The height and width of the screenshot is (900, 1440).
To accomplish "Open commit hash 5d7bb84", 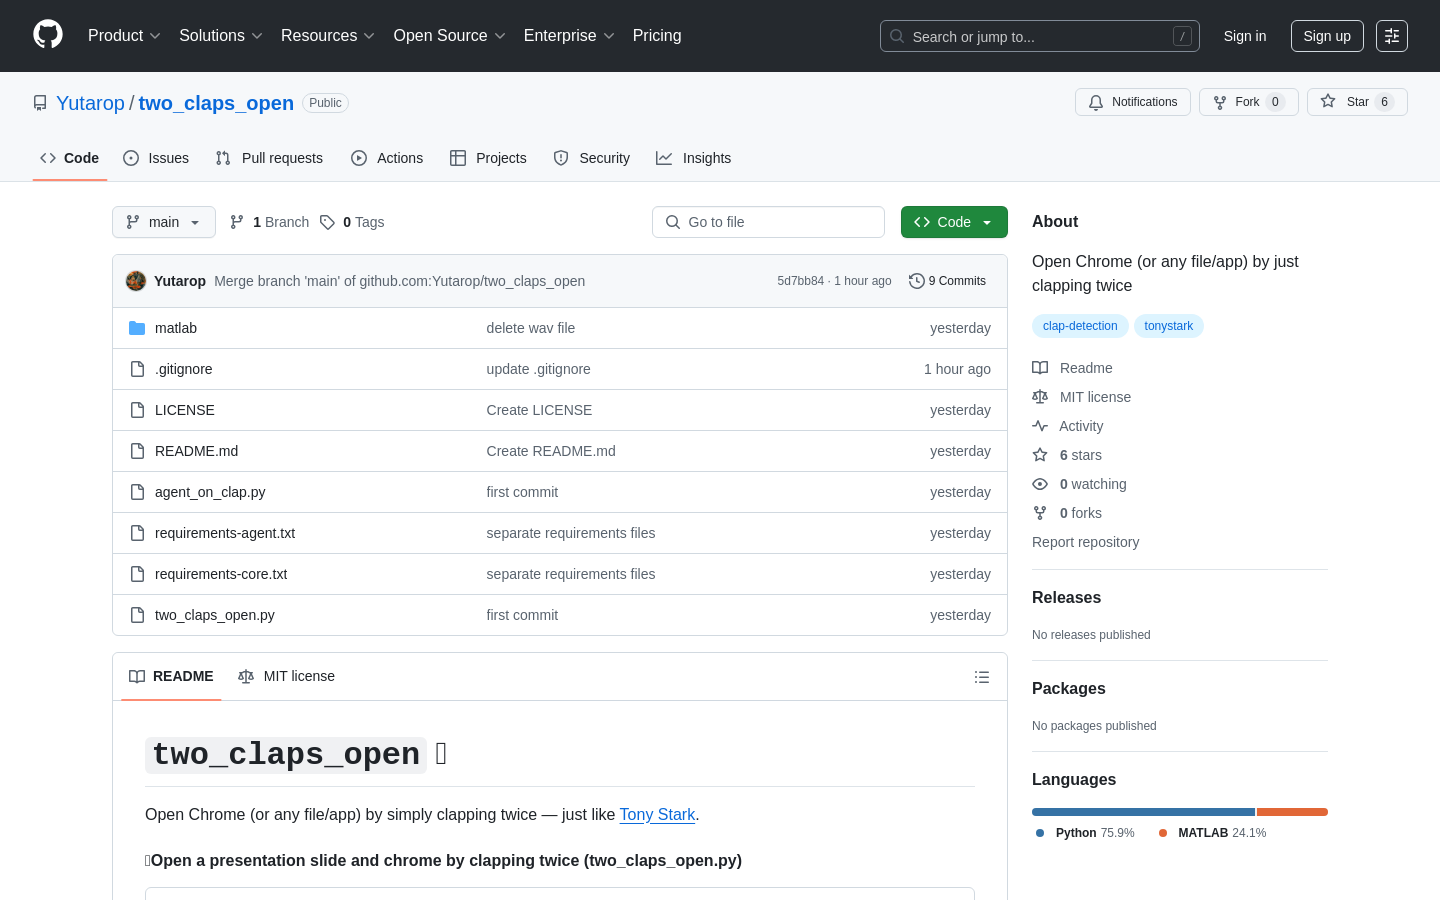I will pyautogui.click(x=801, y=281).
